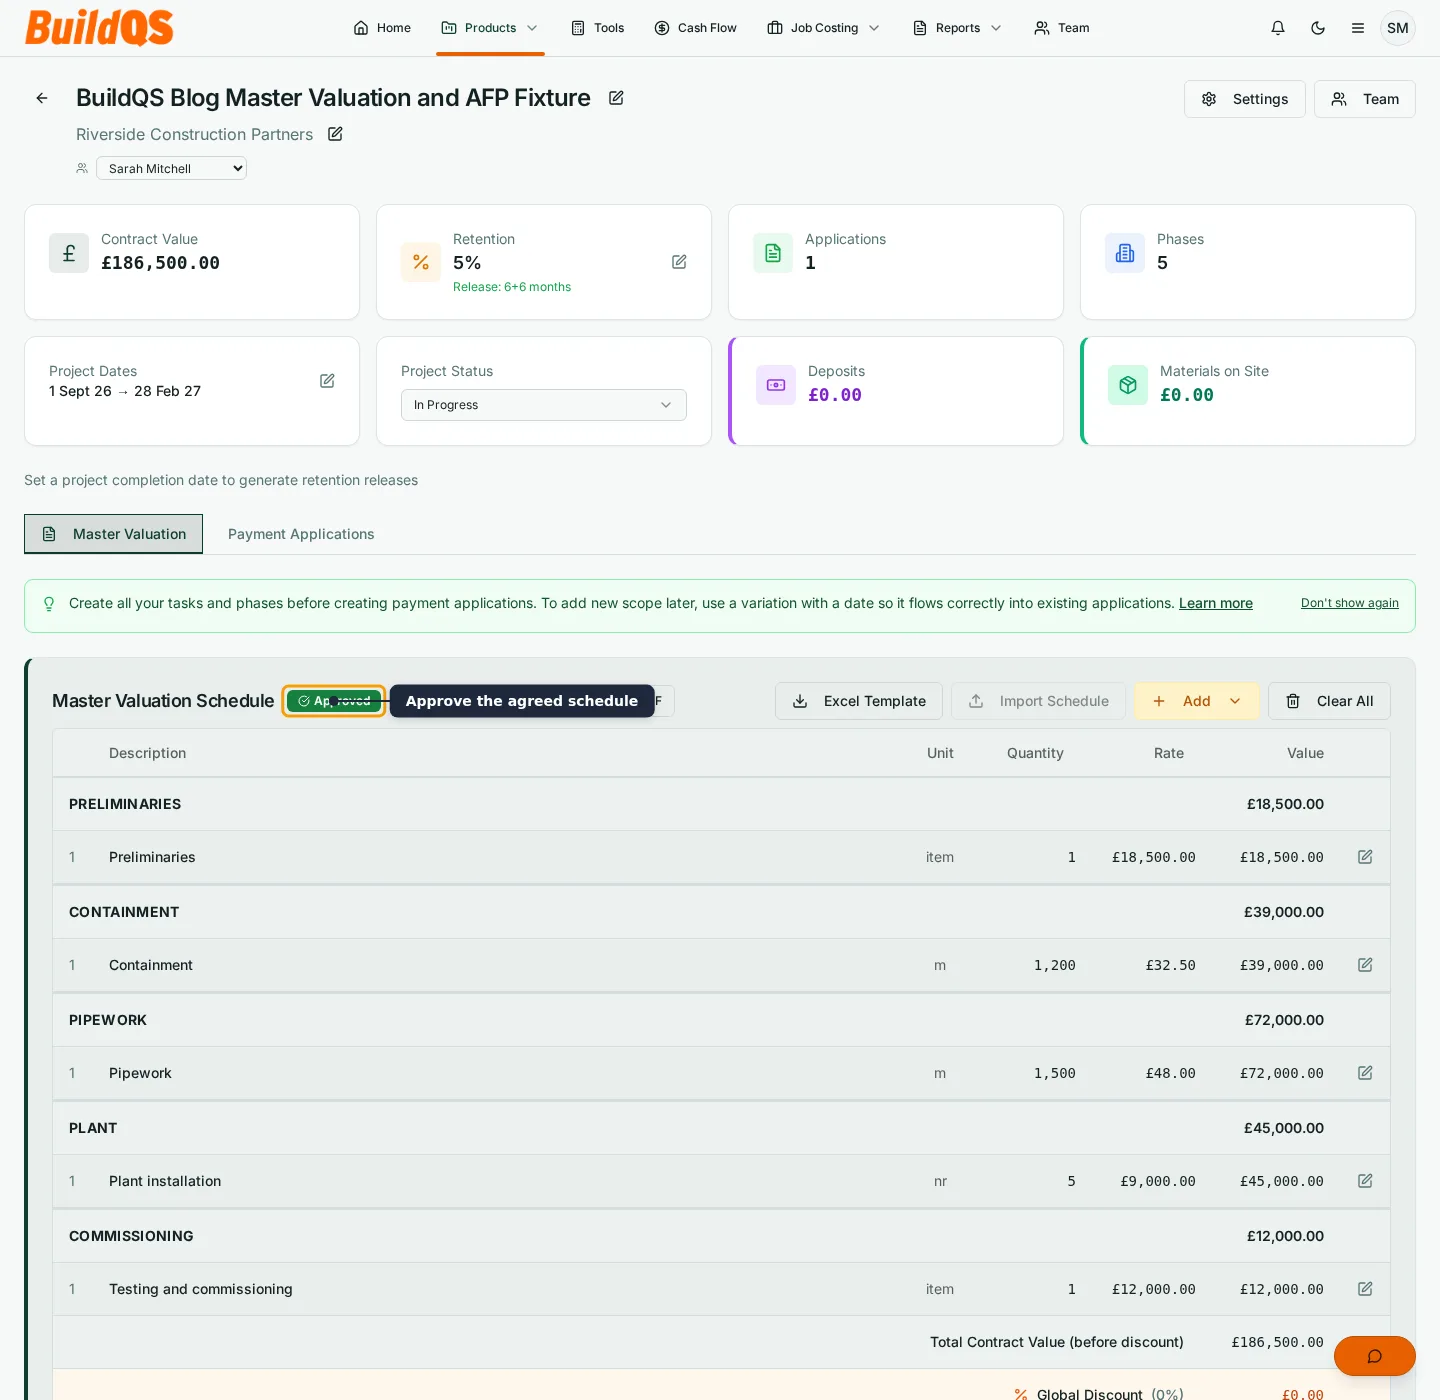Edit Retention percentage icon

click(679, 262)
